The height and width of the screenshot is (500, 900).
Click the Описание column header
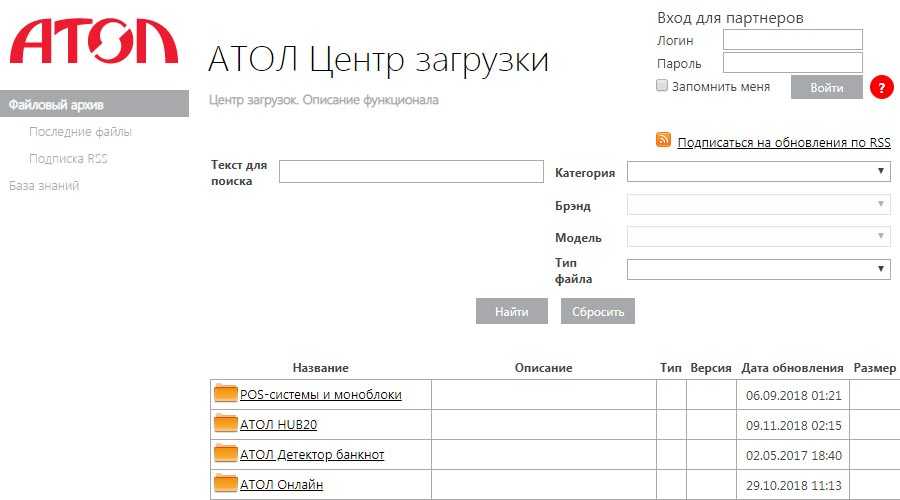click(x=544, y=368)
